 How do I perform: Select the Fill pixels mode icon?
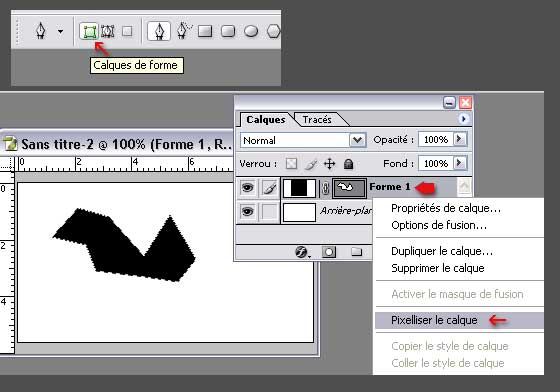click(127, 31)
